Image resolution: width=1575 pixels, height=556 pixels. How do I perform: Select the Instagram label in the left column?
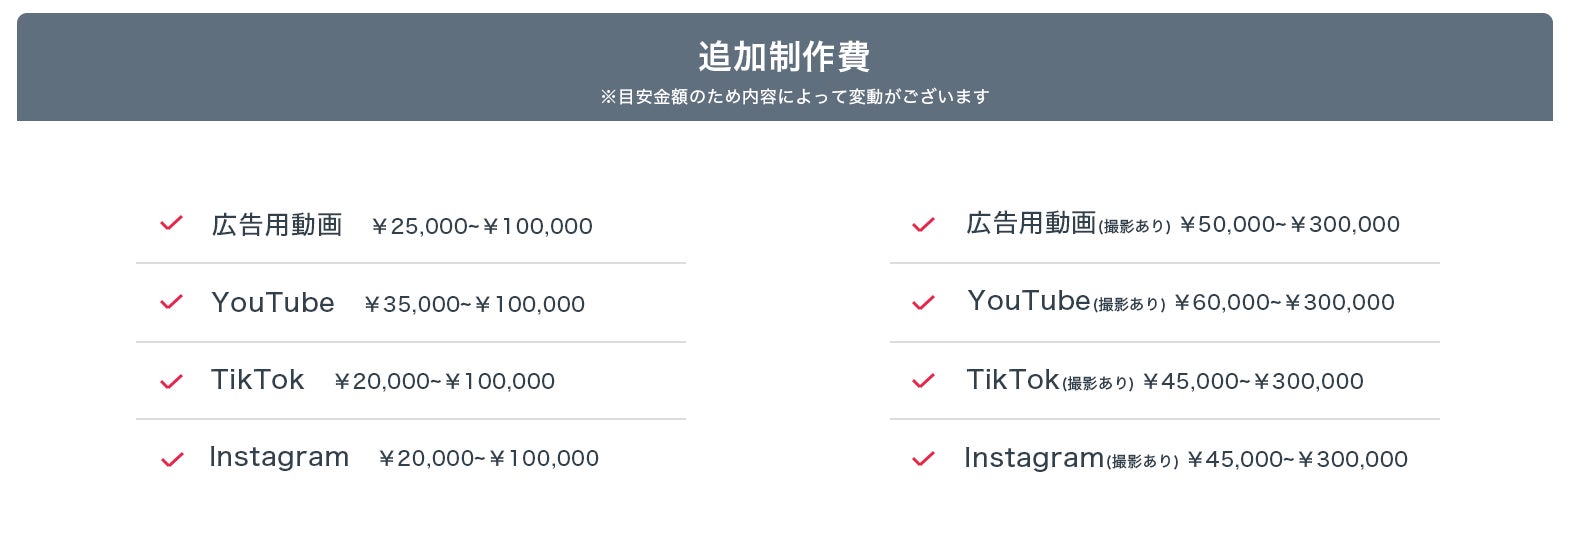click(x=279, y=457)
